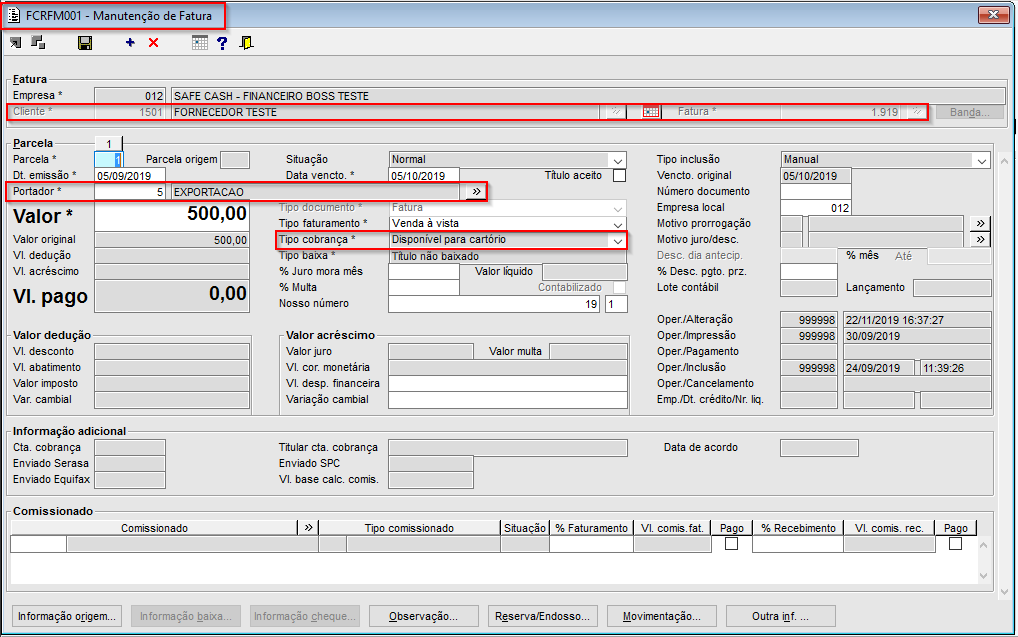
Task: Expand the Situação dropdown
Action: pyautogui.click(x=617, y=160)
